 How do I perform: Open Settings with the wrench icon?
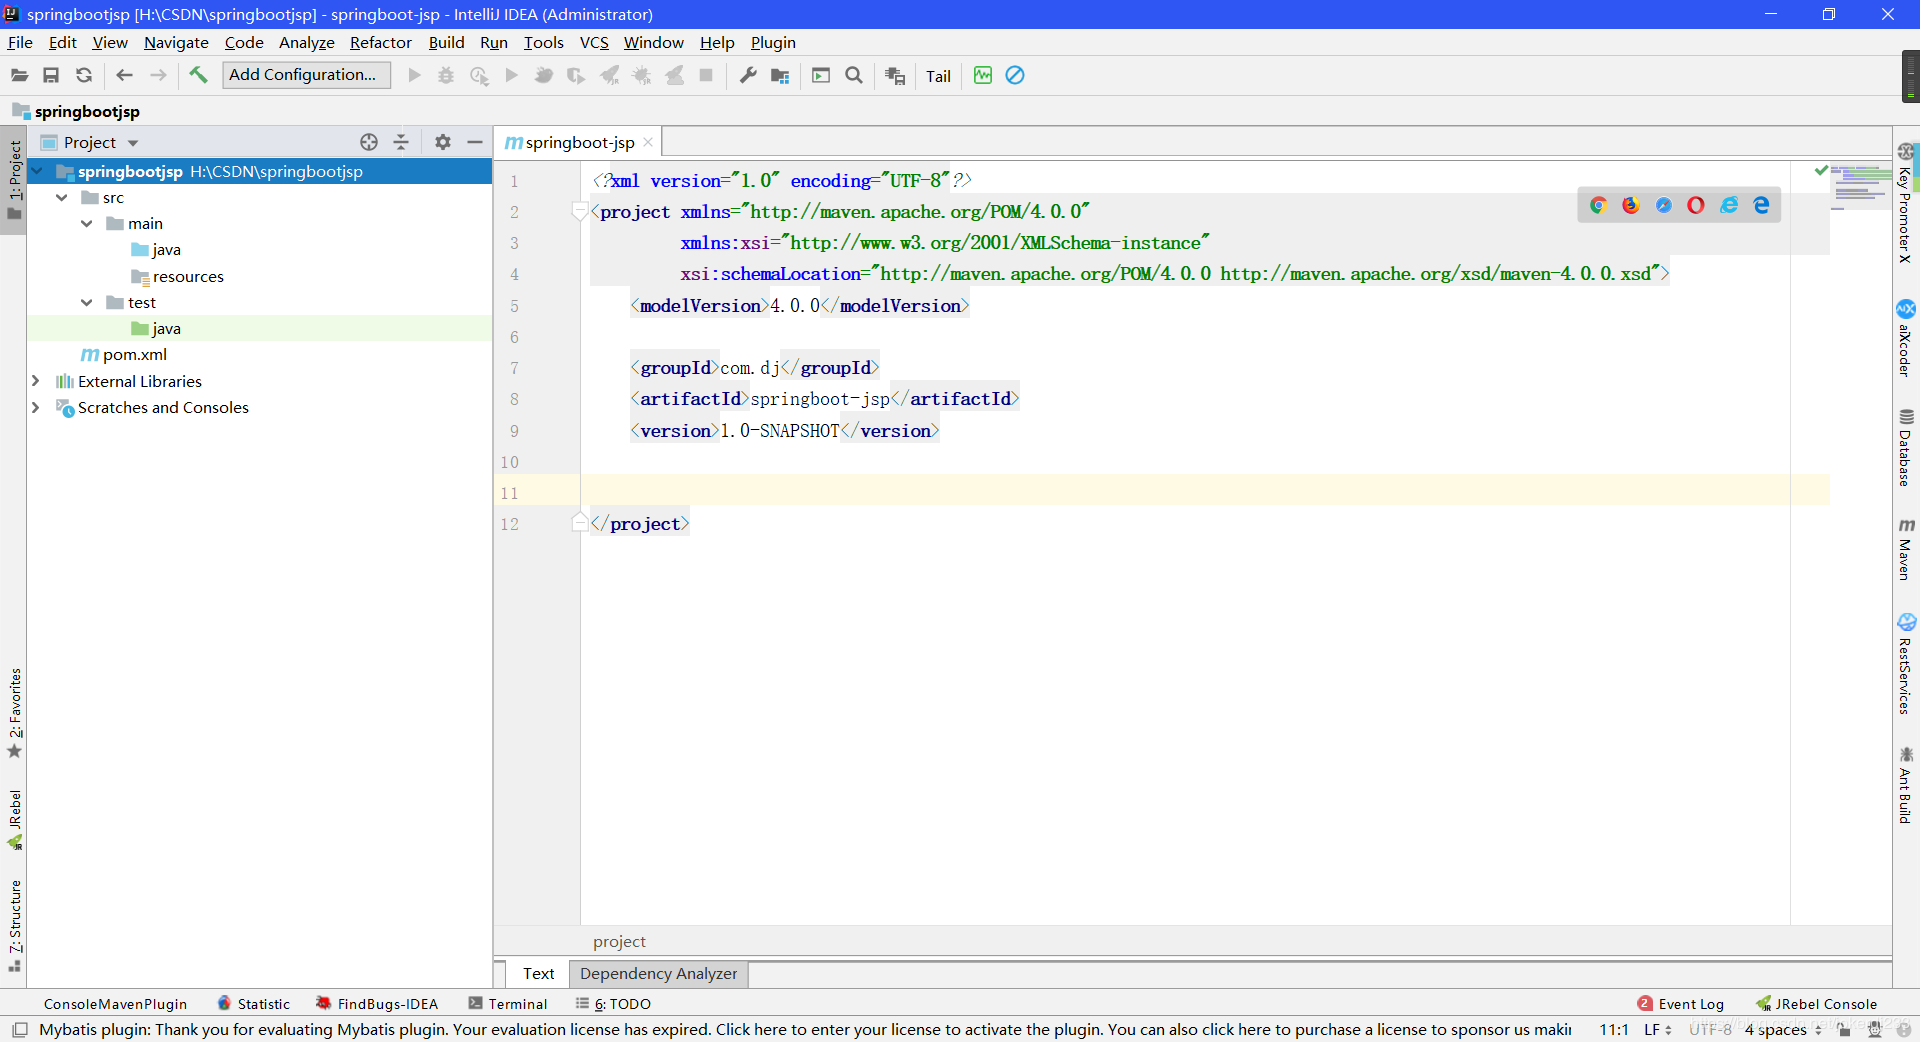(x=747, y=75)
